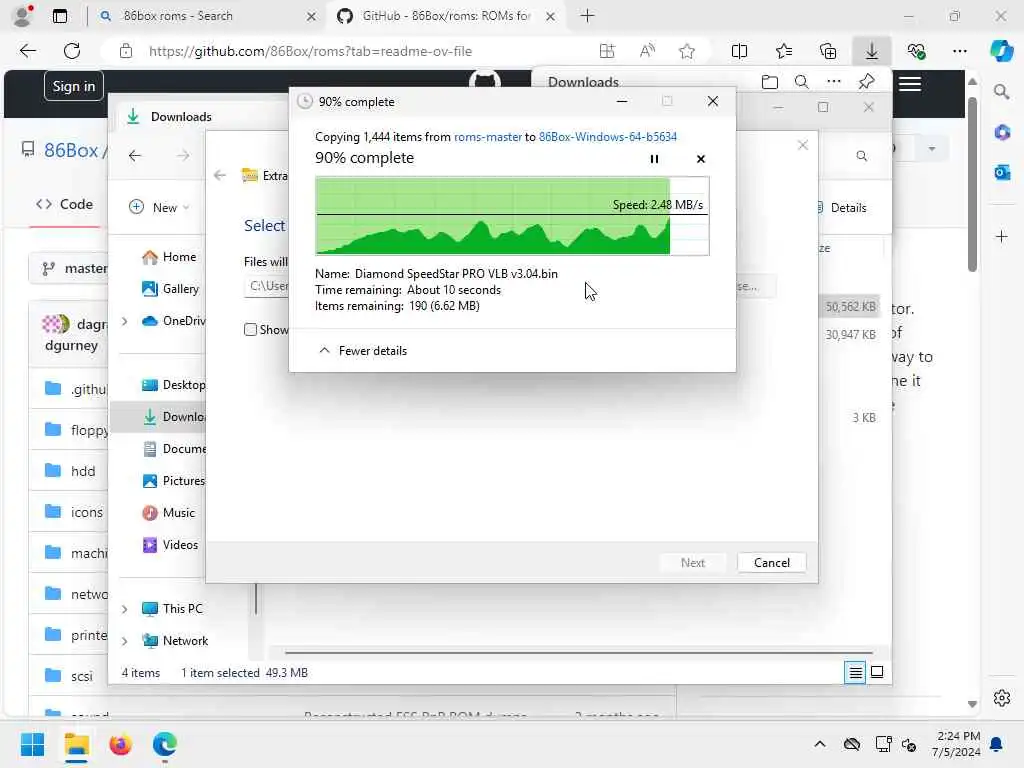Click the copy speed progress graph
This screenshot has height=768, width=1024.
pyautogui.click(x=512, y=216)
